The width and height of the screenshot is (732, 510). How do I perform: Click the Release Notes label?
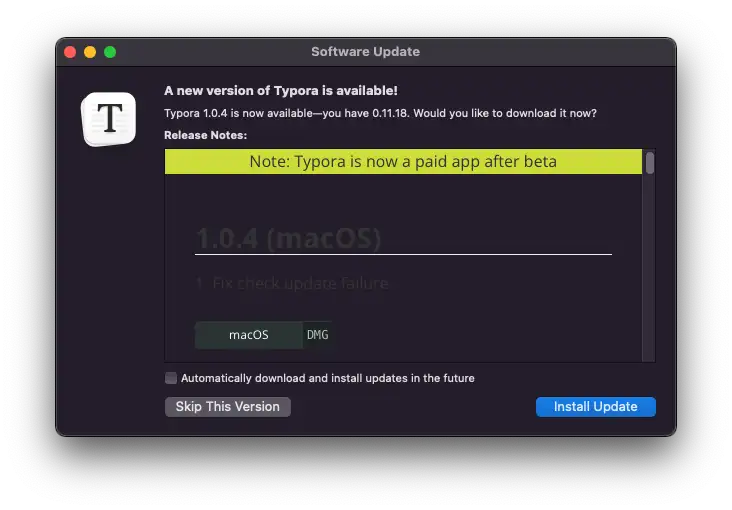pyautogui.click(x=205, y=135)
